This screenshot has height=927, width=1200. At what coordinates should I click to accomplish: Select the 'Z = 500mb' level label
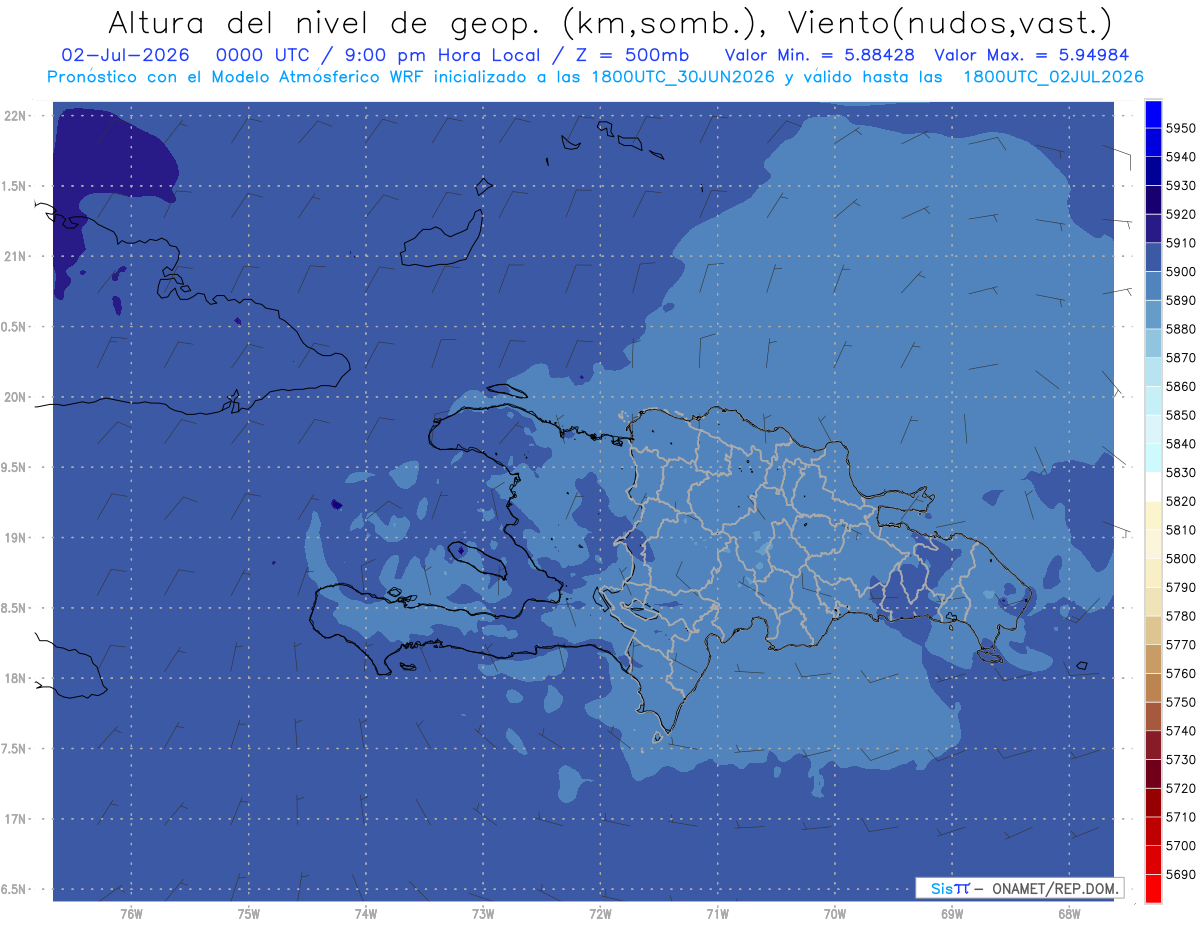click(631, 55)
